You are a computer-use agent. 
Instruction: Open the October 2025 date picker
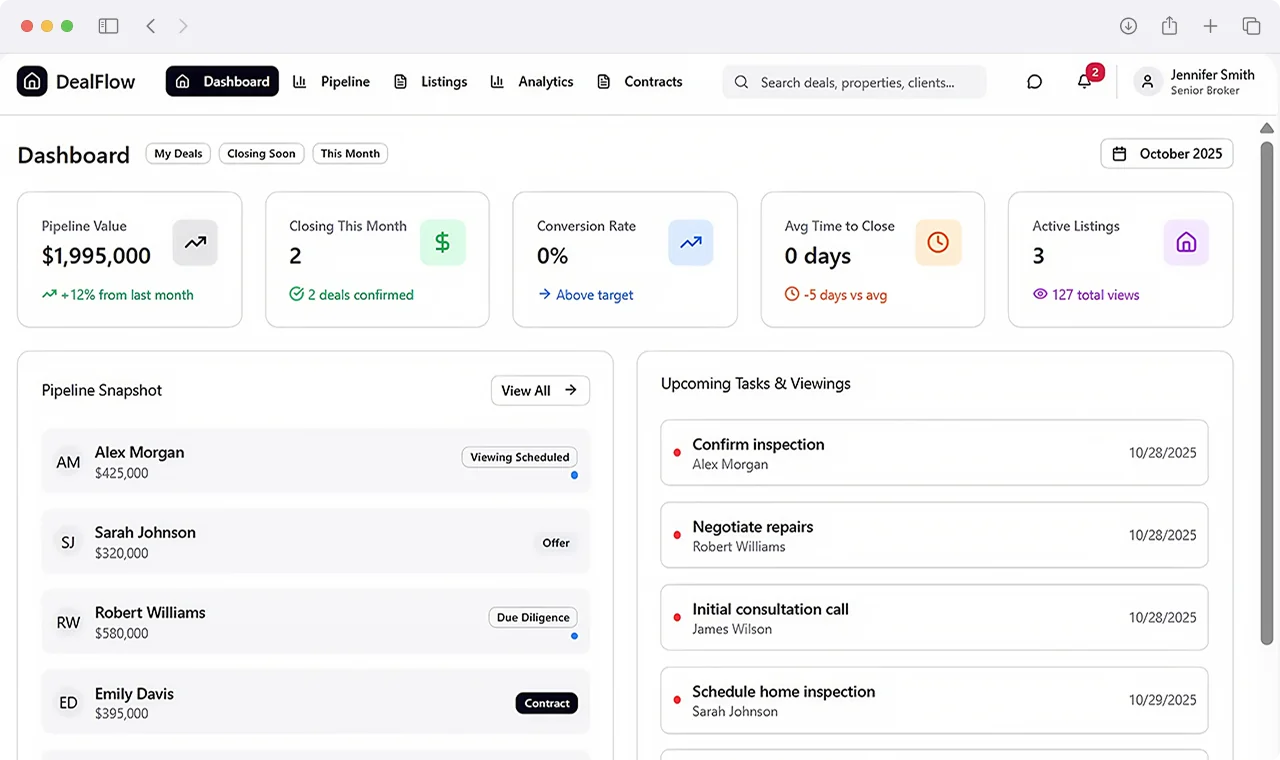point(1167,154)
